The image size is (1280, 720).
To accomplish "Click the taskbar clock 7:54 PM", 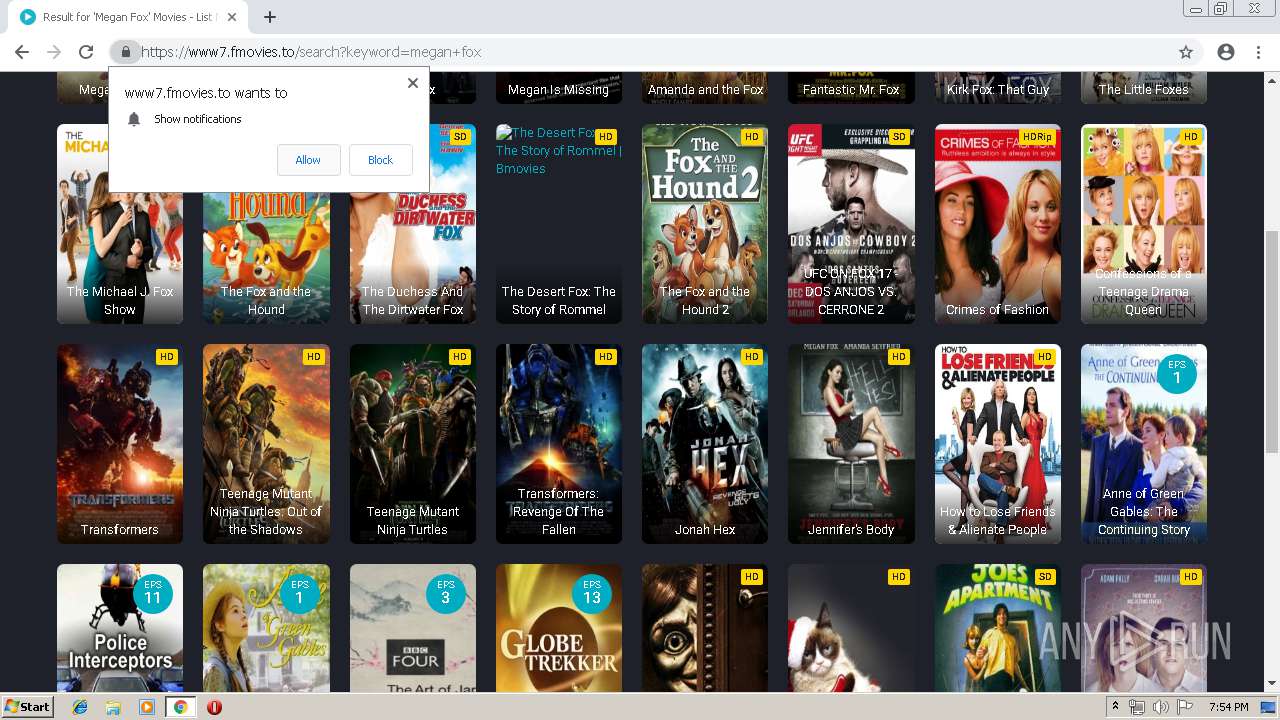I will pos(1228,707).
